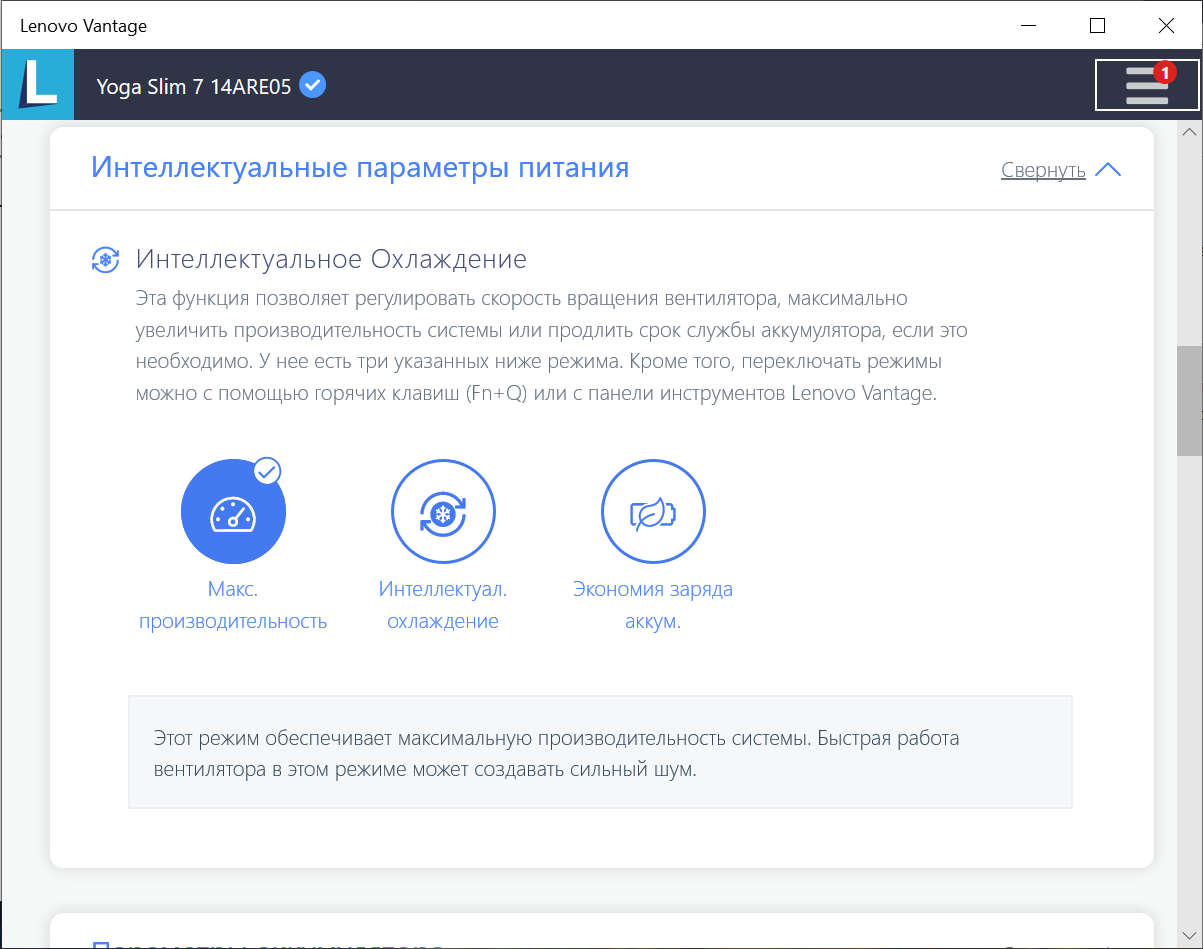This screenshot has height=949, width=1203.
Task: Select the Battery saving leaf mode
Action: tap(653, 511)
